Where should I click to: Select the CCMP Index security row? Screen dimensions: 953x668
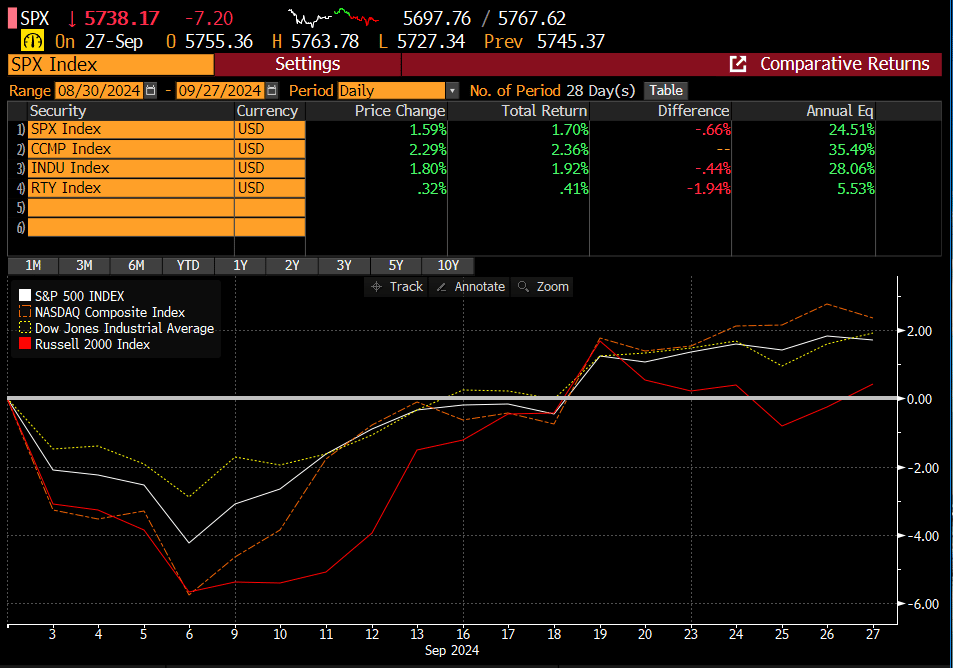pos(131,149)
